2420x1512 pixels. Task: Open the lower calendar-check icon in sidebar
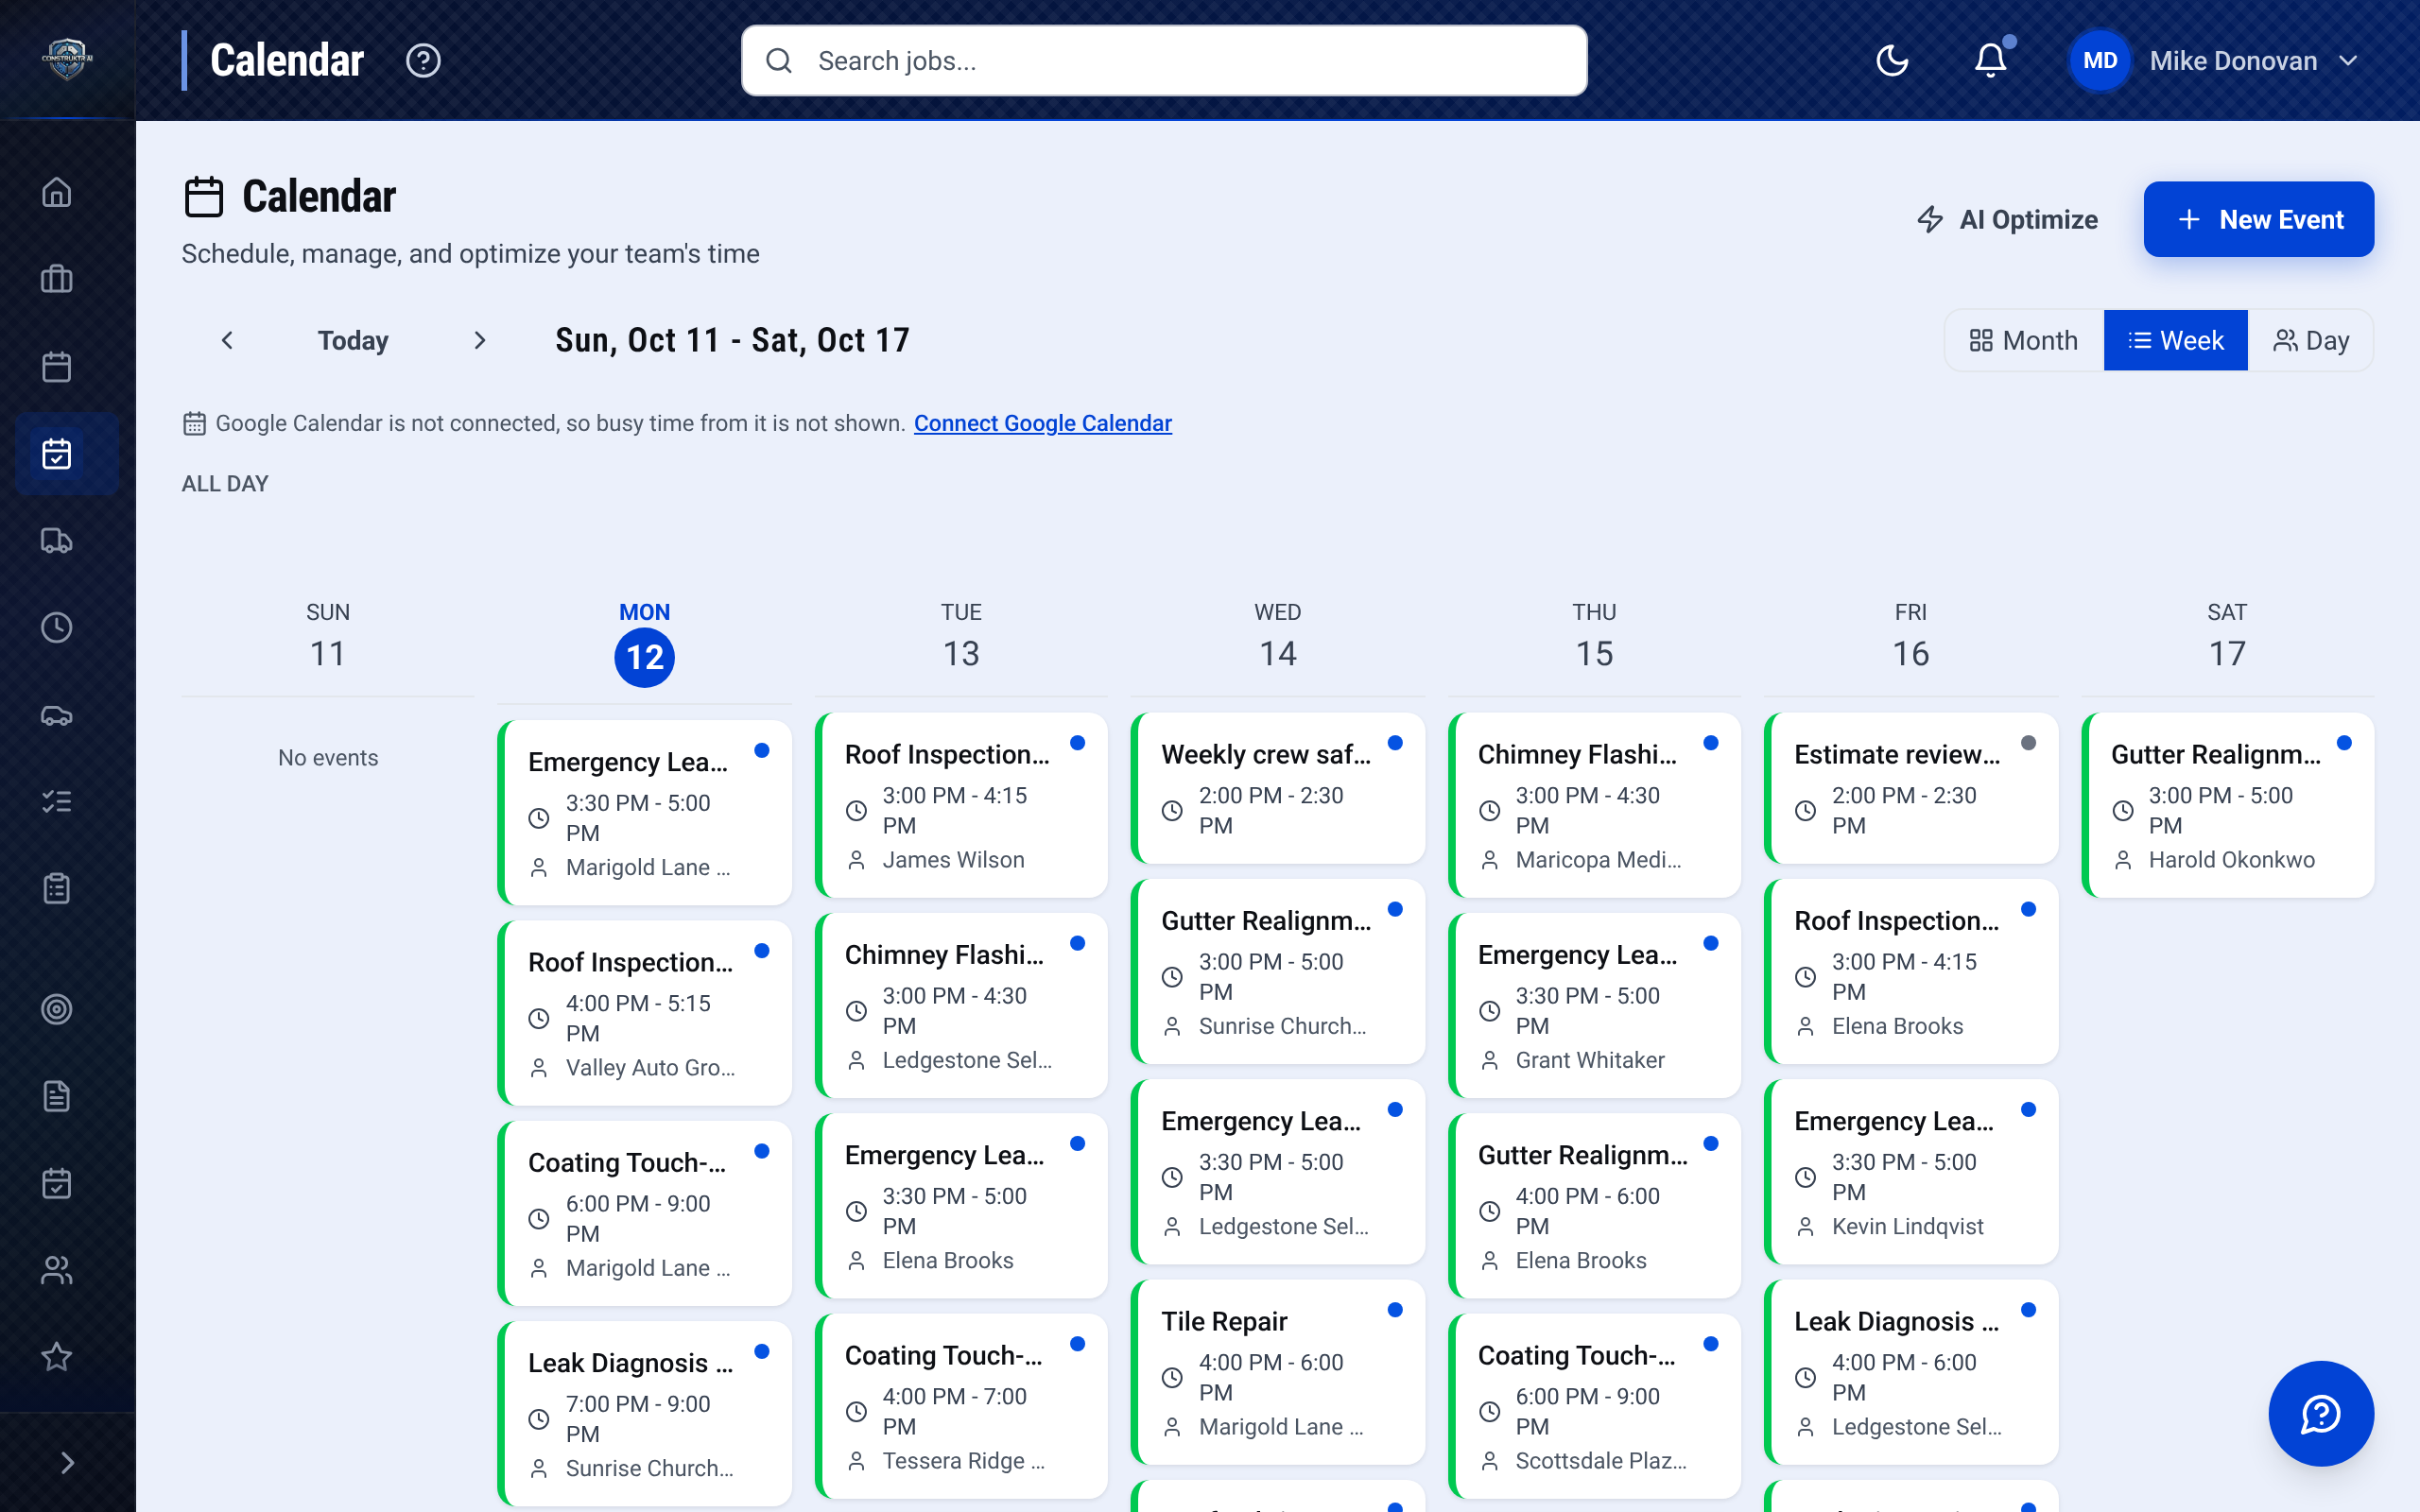tap(57, 1183)
